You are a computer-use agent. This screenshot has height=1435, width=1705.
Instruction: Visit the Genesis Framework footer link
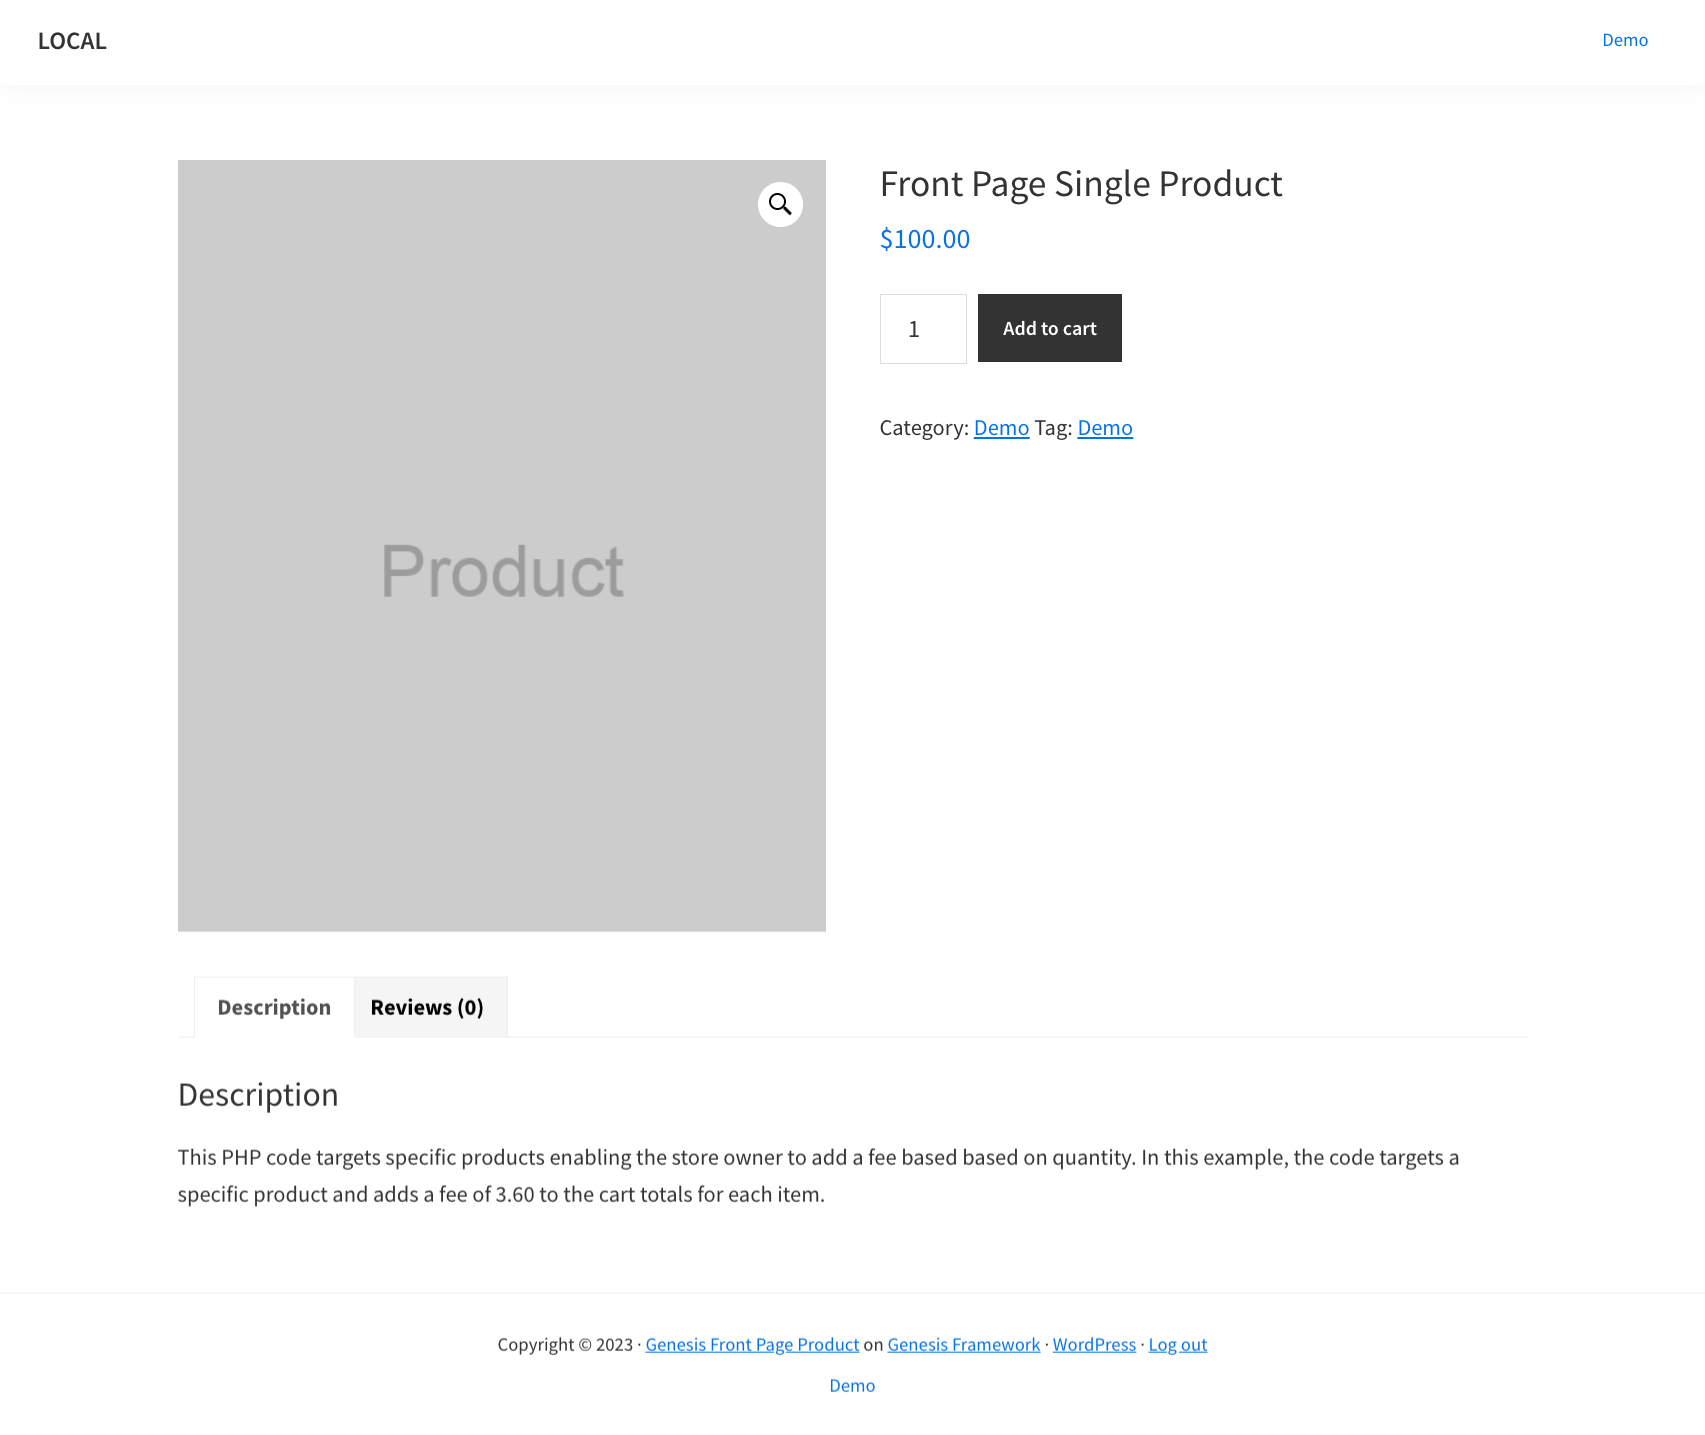click(963, 1345)
